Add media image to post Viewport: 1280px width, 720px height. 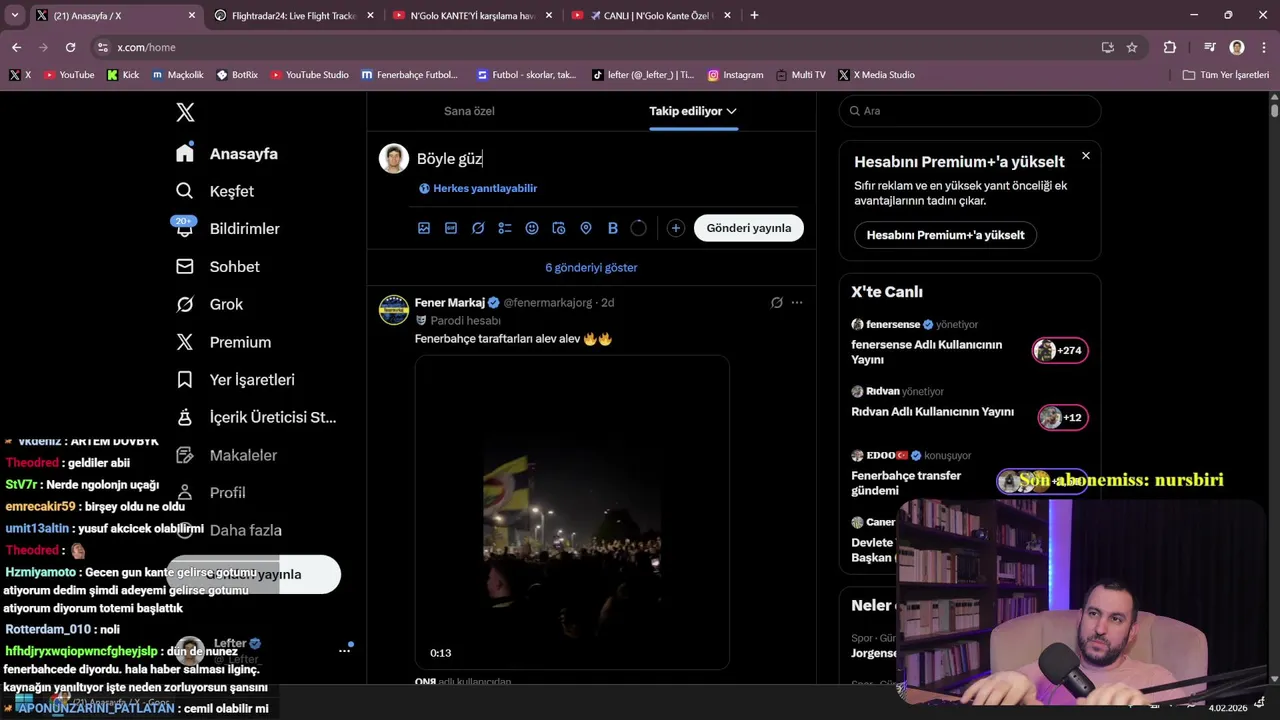click(x=424, y=228)
